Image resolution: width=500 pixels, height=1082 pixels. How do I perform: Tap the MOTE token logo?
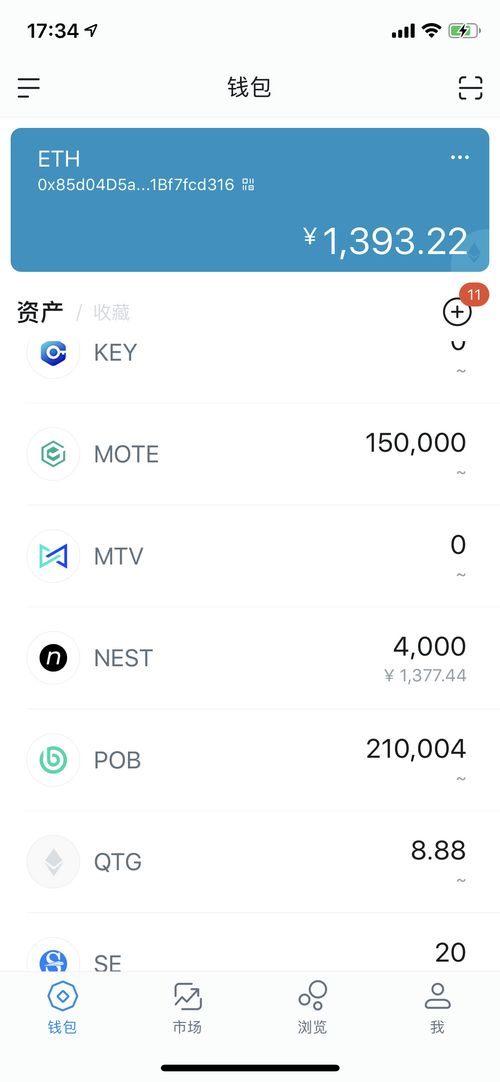pyautogui.click(x=53, y=454)
